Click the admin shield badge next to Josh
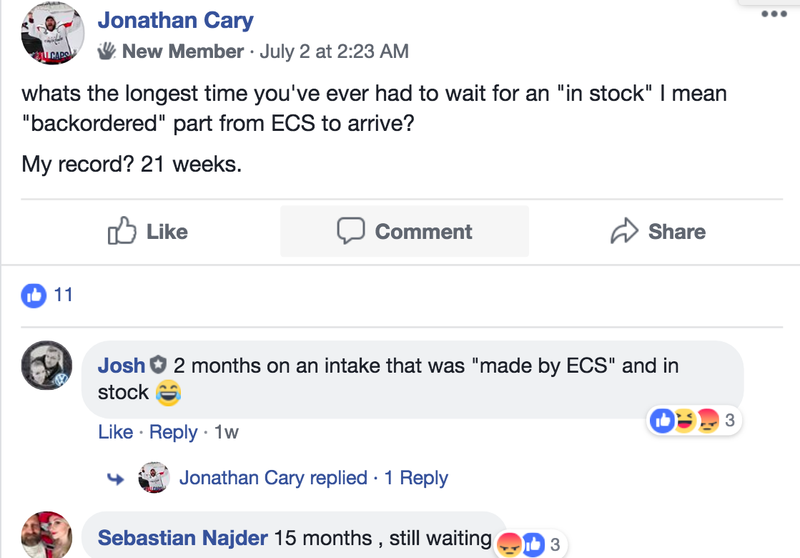This screenshot has height=558, width=800. tap(158, 365)
